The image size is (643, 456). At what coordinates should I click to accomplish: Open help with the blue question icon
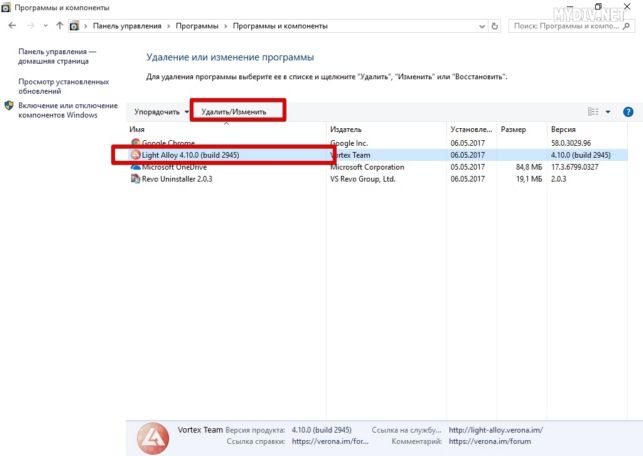[628, 112]
